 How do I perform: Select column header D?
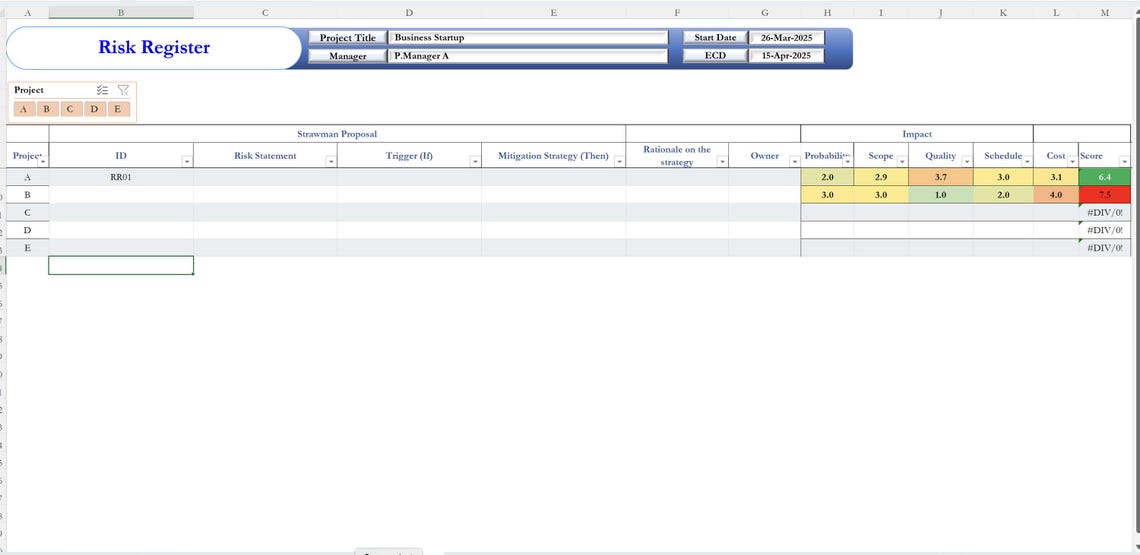pos(409,12)
